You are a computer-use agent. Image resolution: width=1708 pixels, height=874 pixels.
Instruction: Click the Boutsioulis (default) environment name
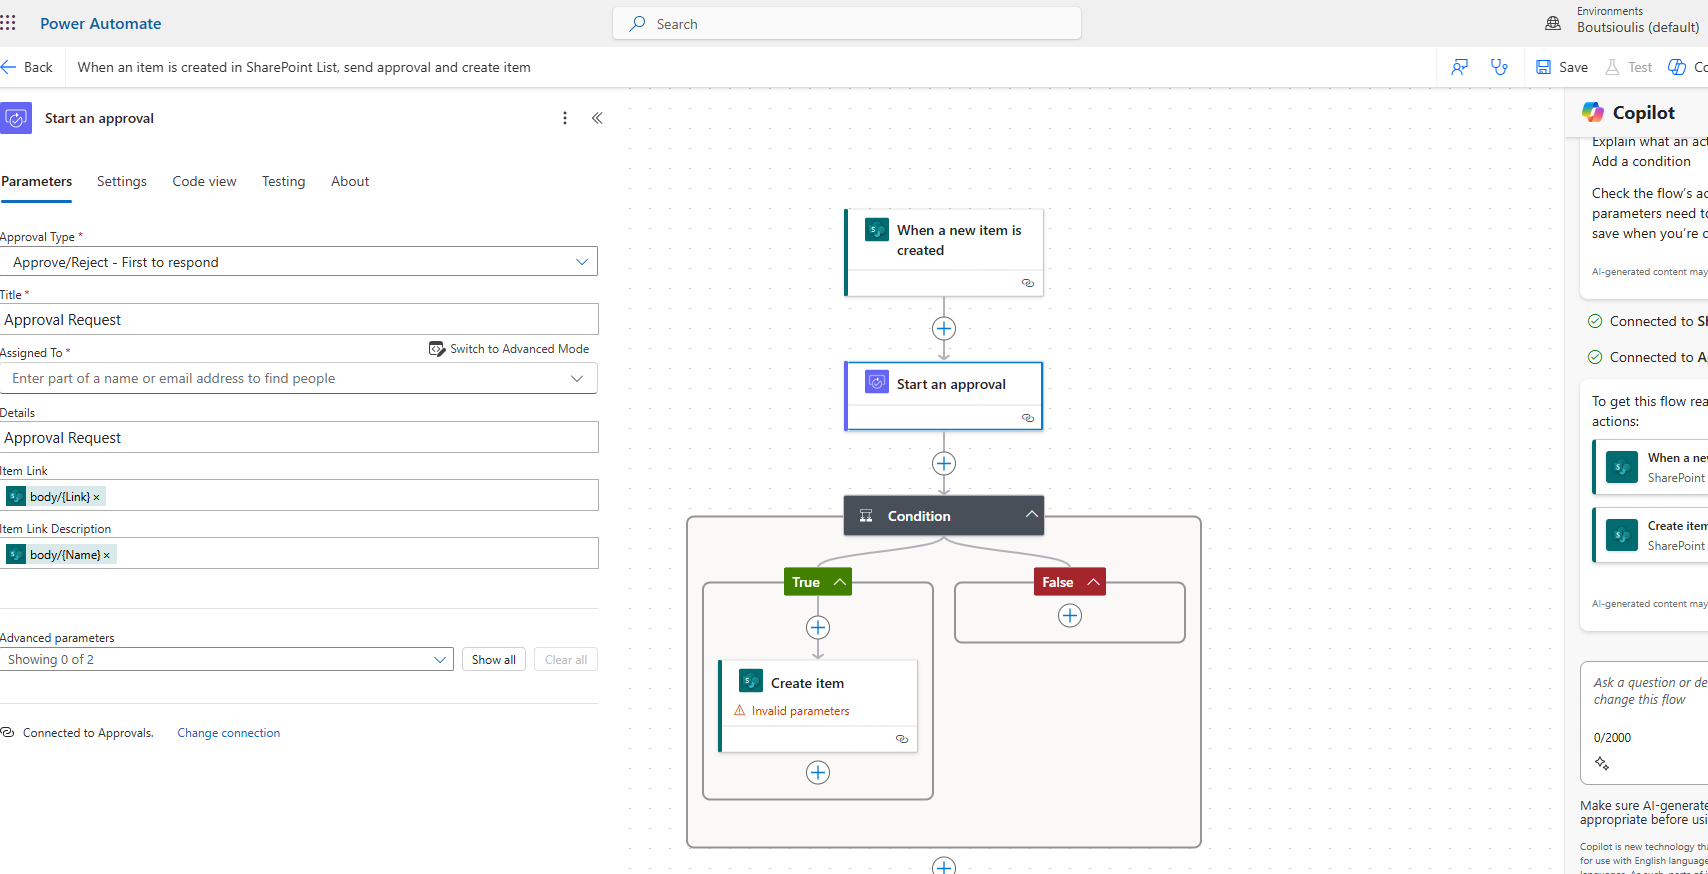point(1638,27)
